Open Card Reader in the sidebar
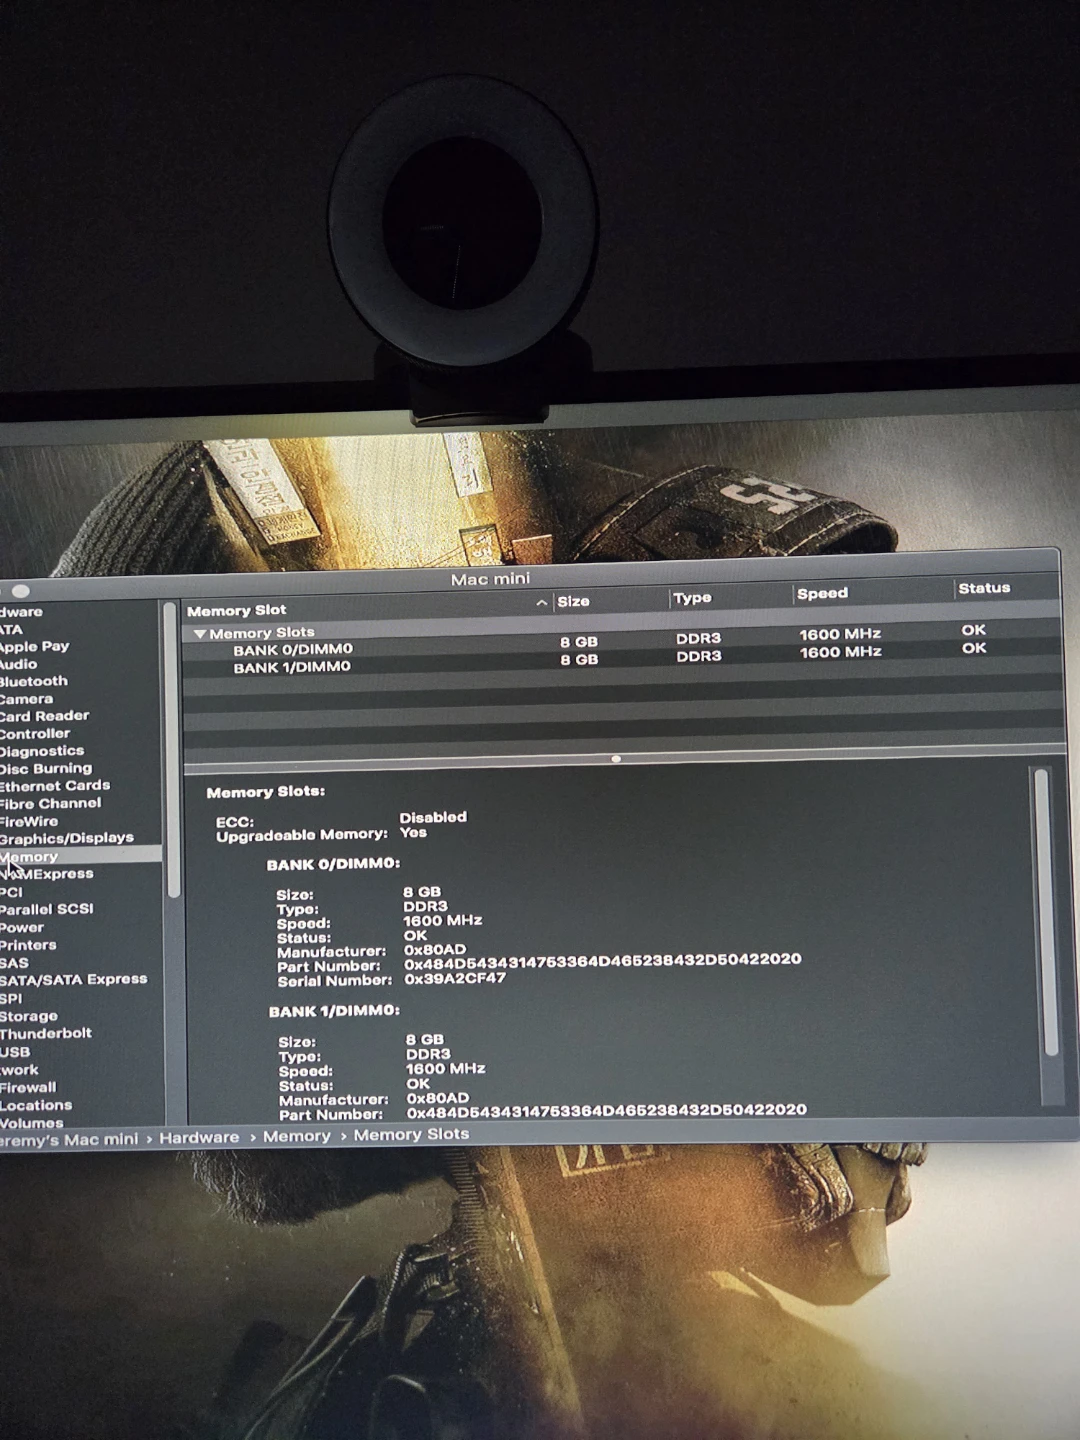 (44, 716)
